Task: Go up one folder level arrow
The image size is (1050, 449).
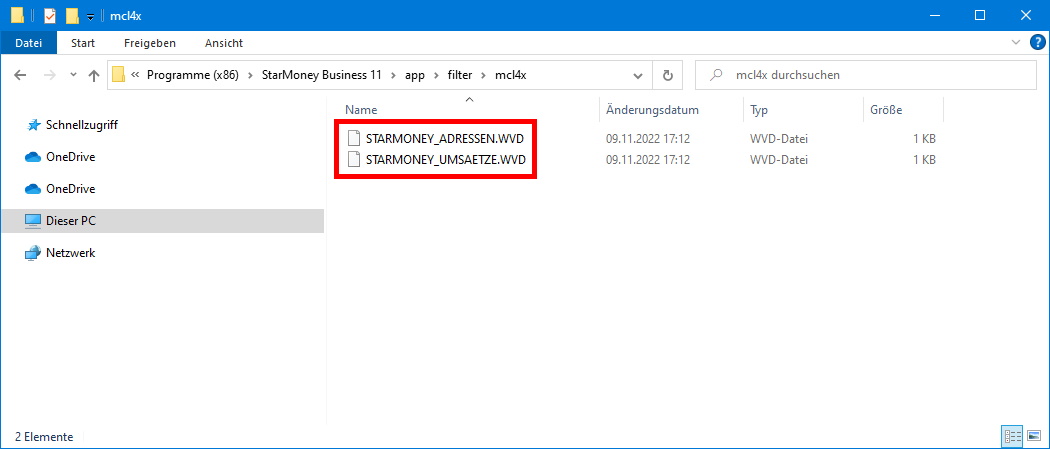Action: click(94, 76)
